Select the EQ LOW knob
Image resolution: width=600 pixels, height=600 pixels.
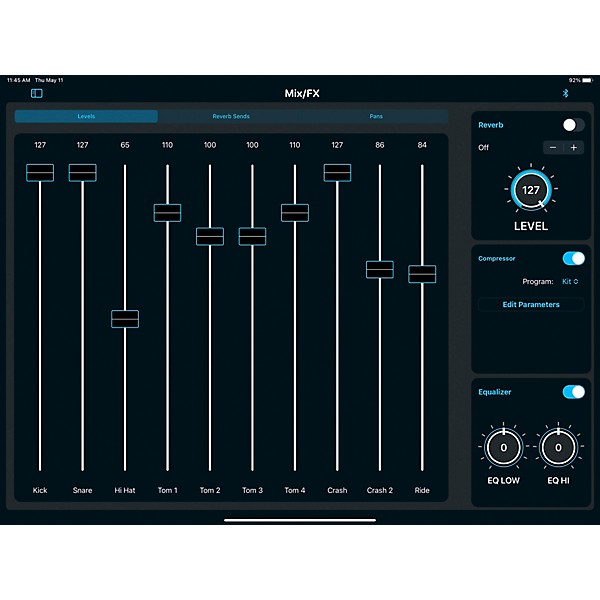click(504, 447)
